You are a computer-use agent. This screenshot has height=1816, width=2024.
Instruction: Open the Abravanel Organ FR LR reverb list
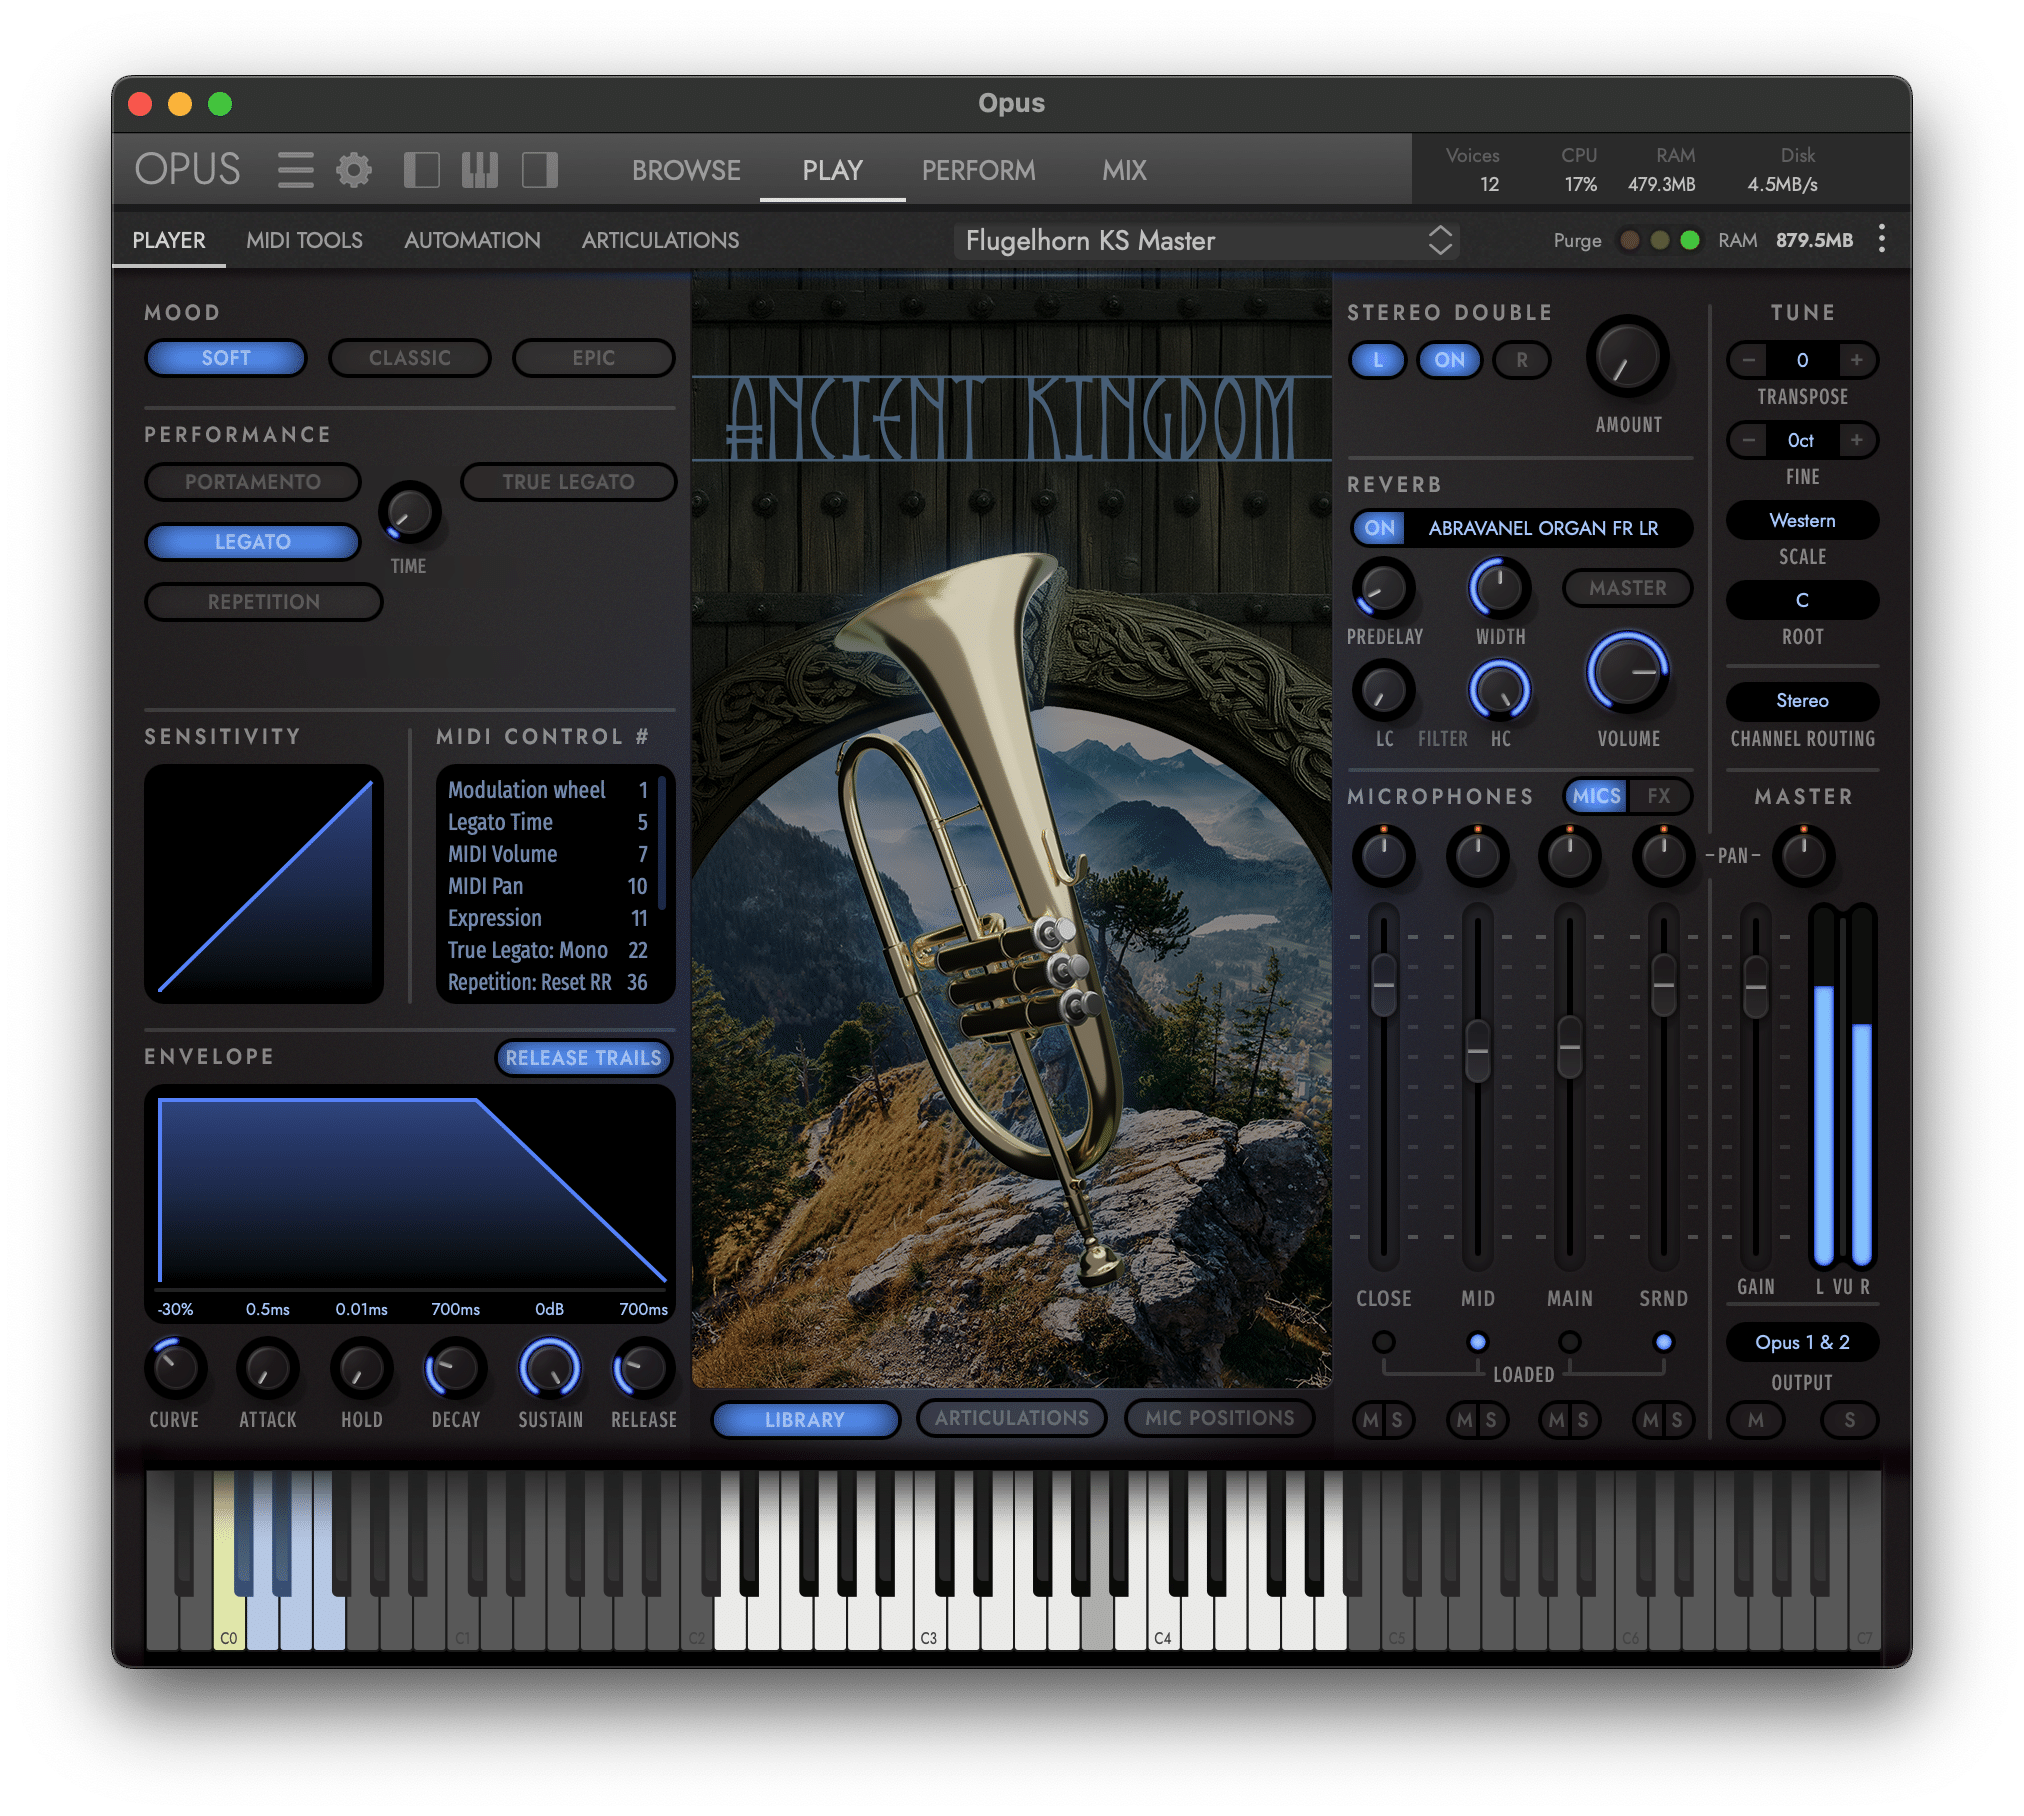click(x=1543, y=528)
